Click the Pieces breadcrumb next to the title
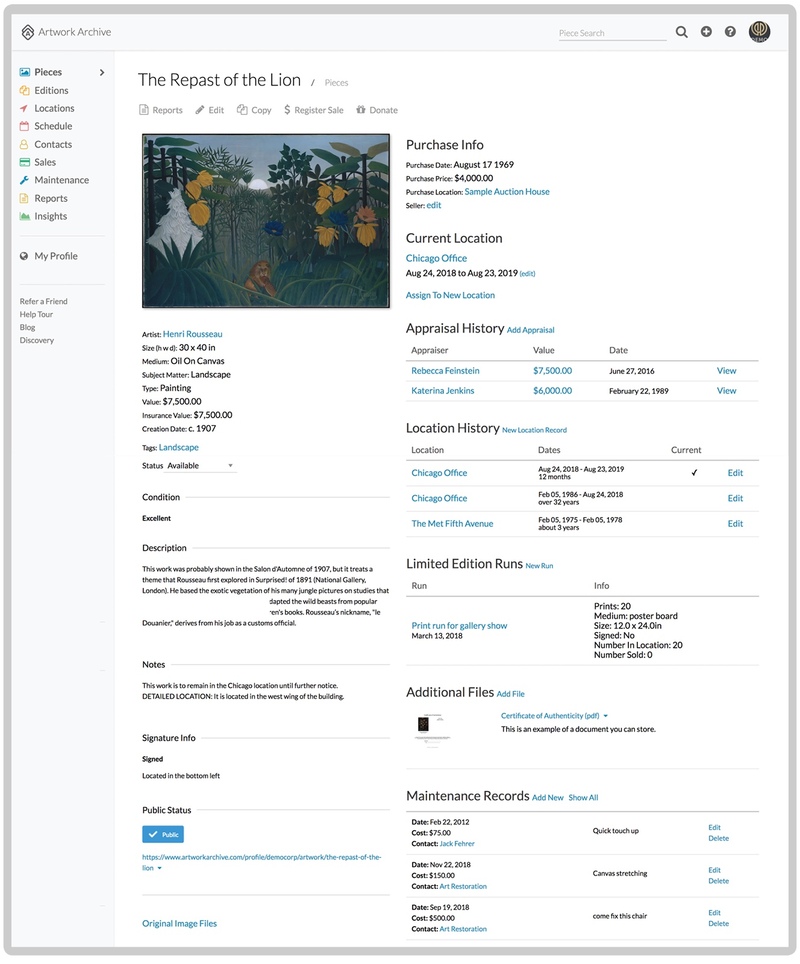800x964 pixels. 336,83
